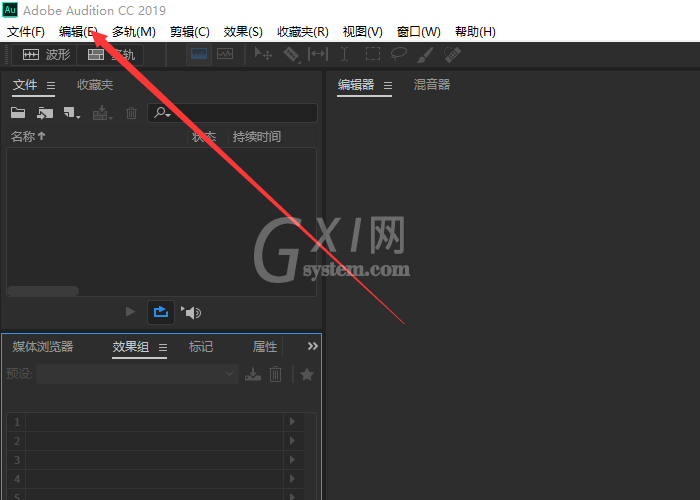Open the 编辑(E) menu
Image resolution: width=700 pixels, height=500 pixels.
click(78, 32)
